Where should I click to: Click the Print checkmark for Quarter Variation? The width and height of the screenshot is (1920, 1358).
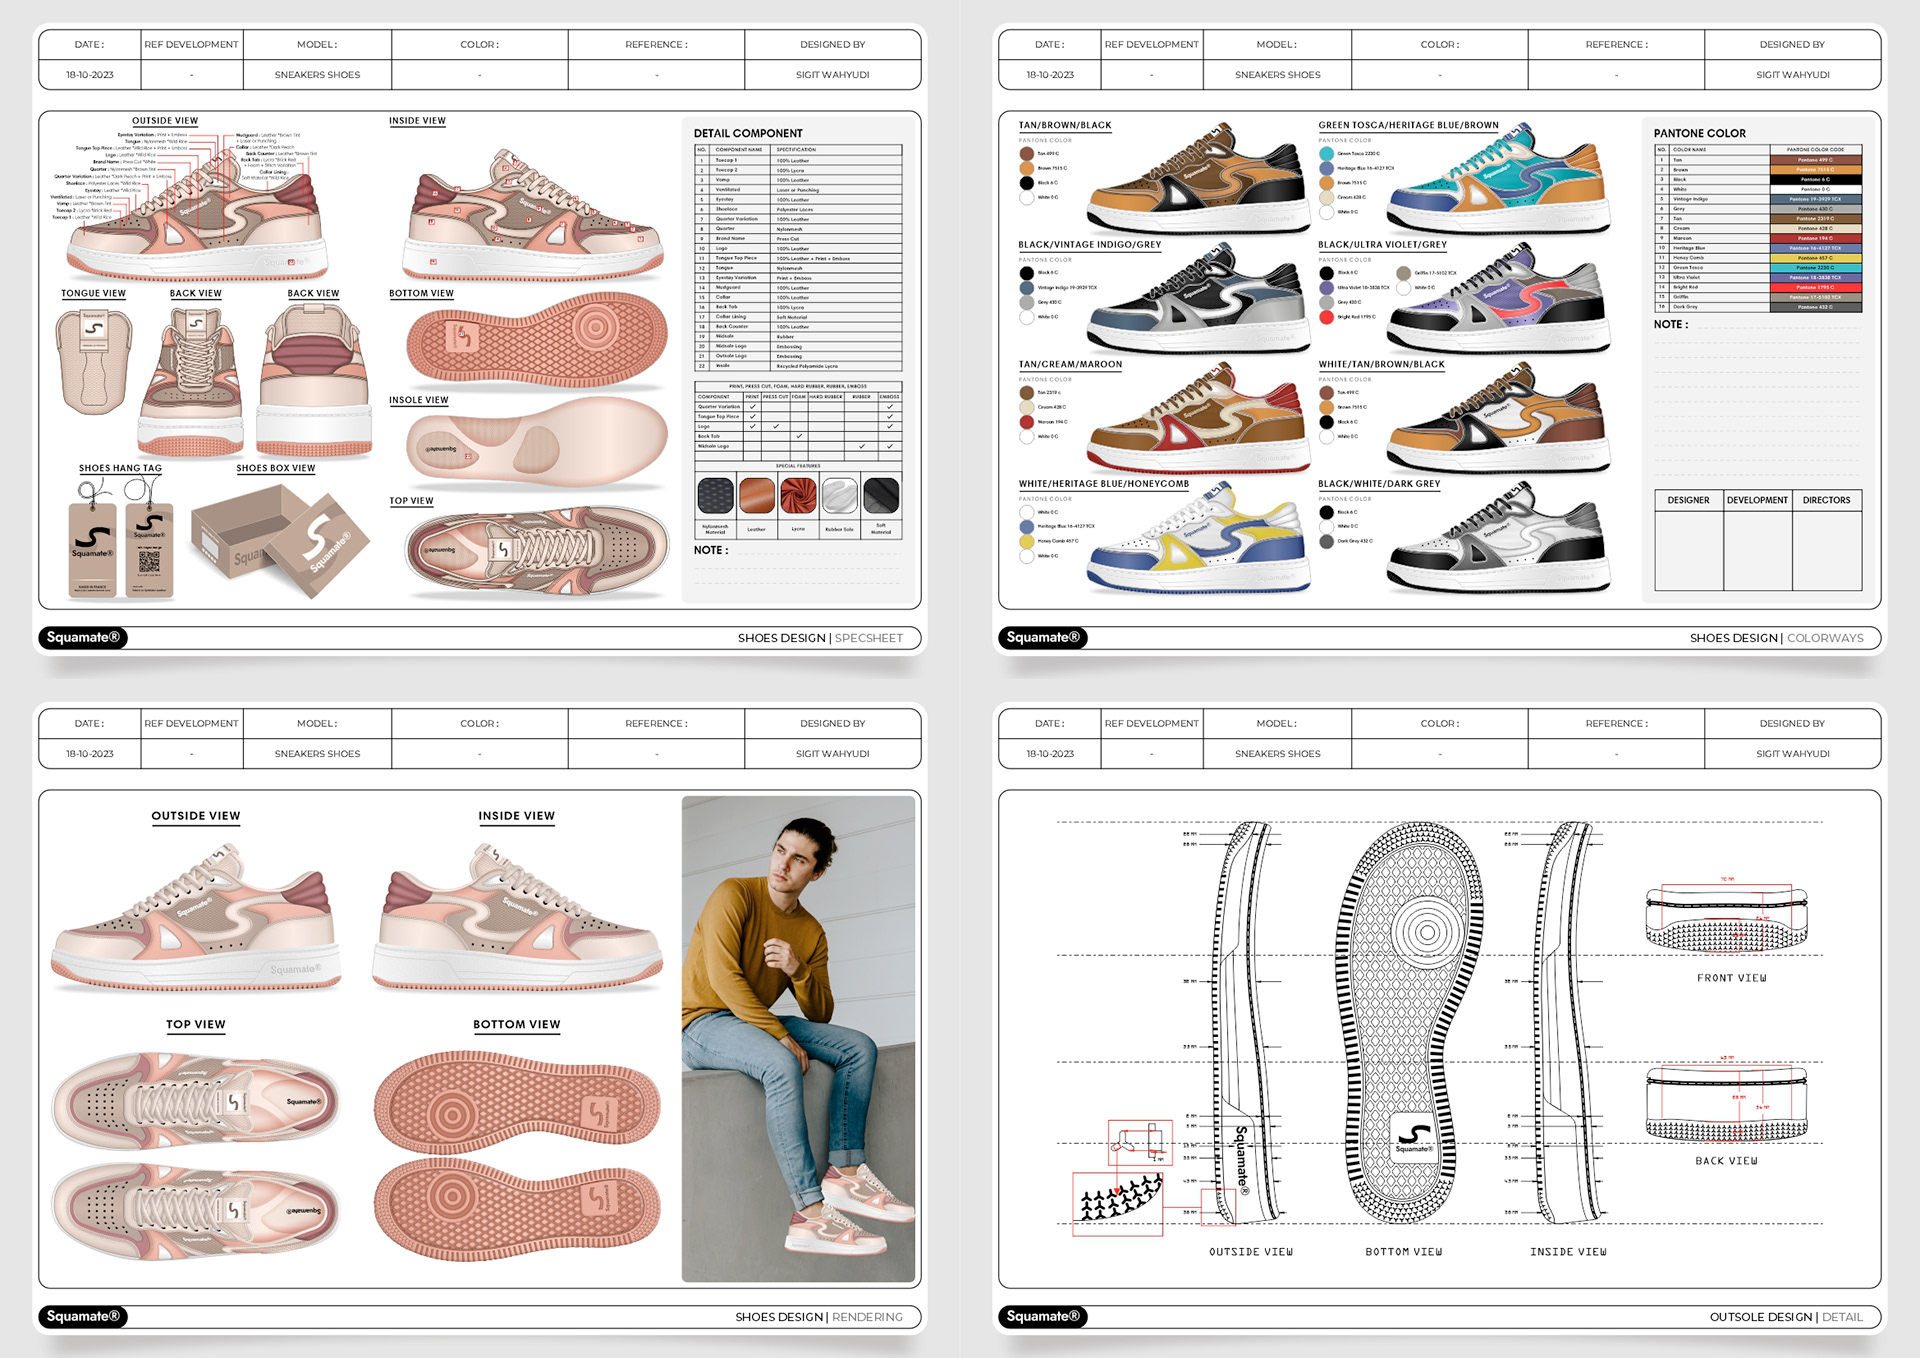click(752, 407)
